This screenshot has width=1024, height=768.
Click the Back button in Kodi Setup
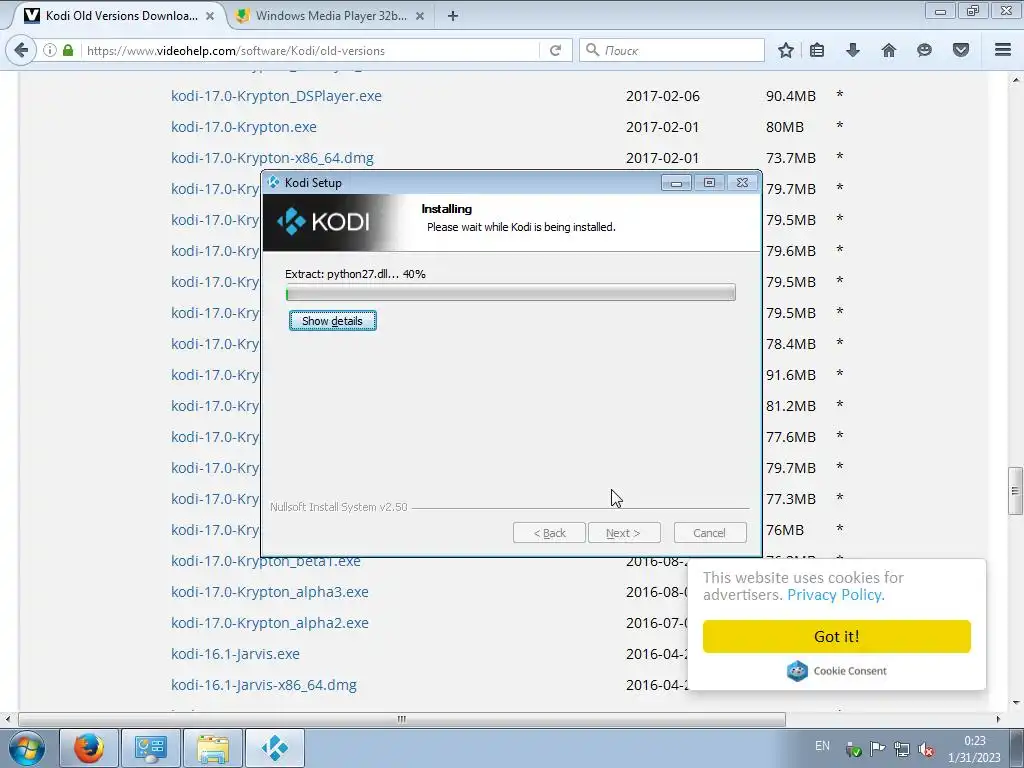(549, 533)
